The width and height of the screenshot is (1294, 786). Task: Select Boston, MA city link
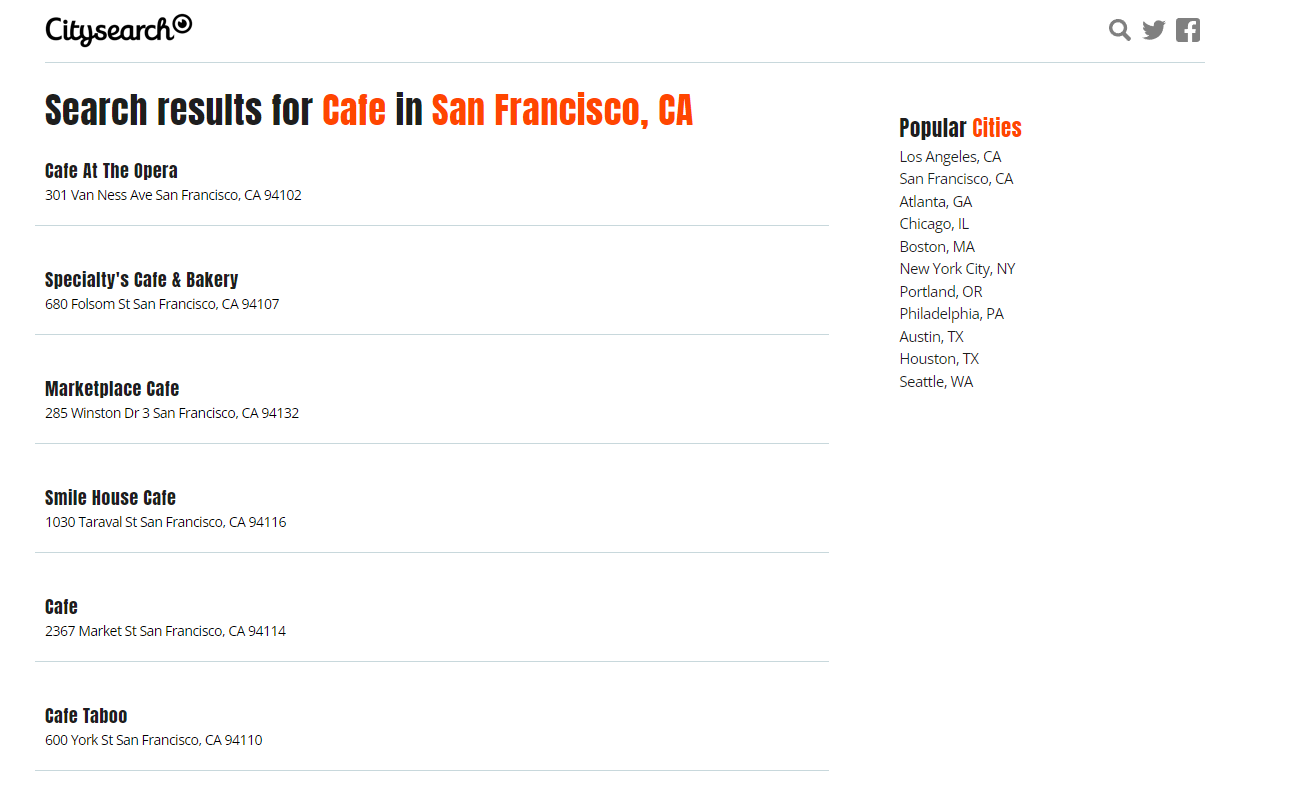click(x=937, y=246)
